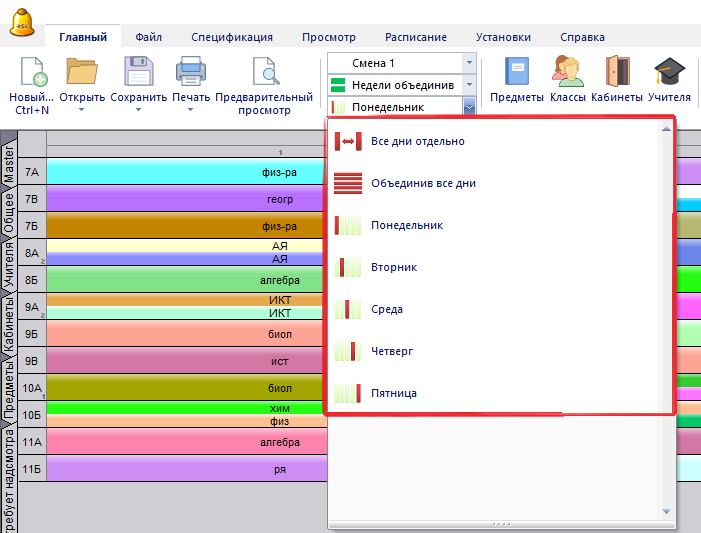Click the Печать printer icon

tap(190, 74)
